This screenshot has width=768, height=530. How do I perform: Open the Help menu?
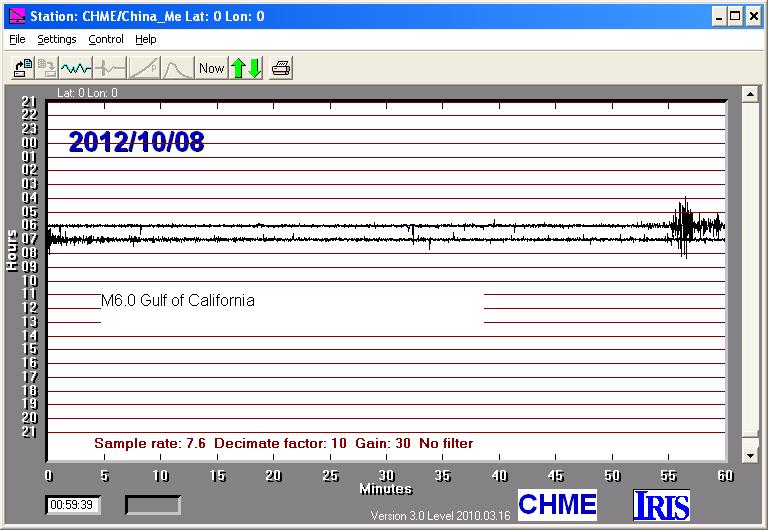pos(146,39)
